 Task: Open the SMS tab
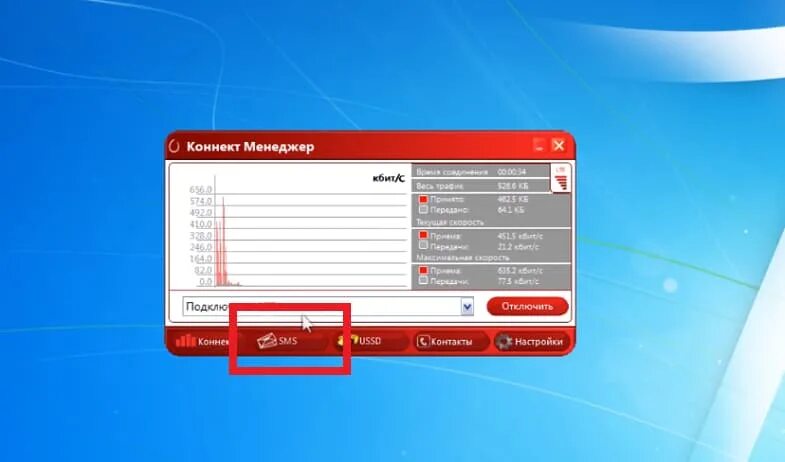tap(286, 341)
